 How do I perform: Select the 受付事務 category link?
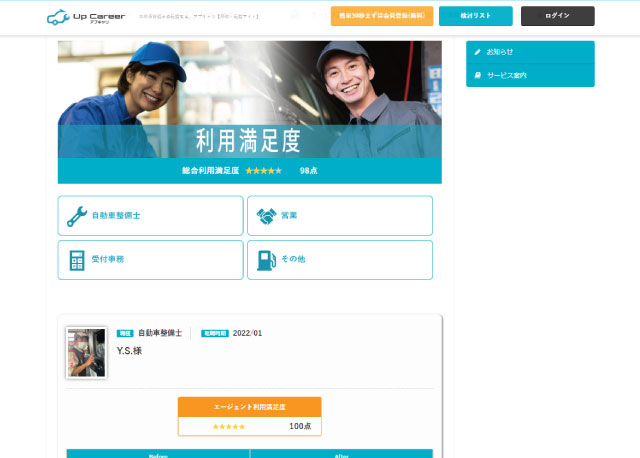coord(150,260)
